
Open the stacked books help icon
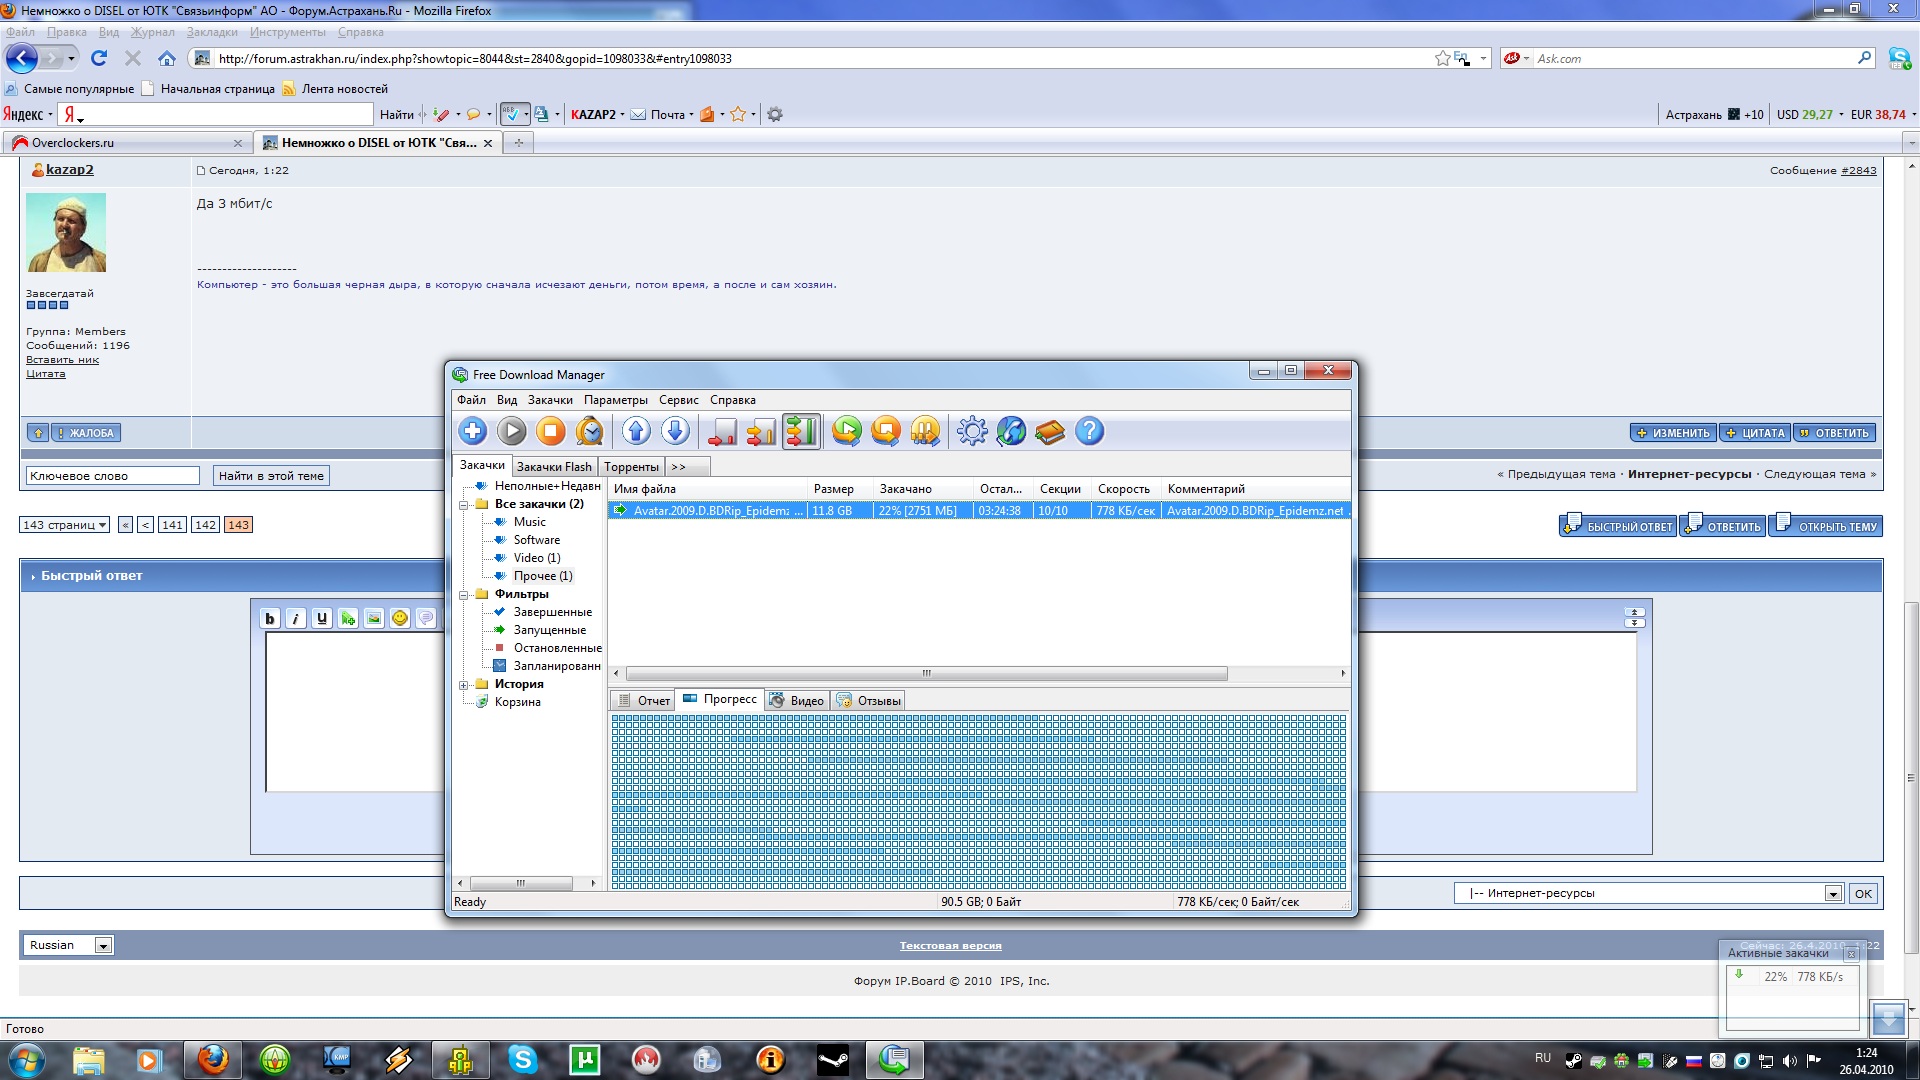1050,431
